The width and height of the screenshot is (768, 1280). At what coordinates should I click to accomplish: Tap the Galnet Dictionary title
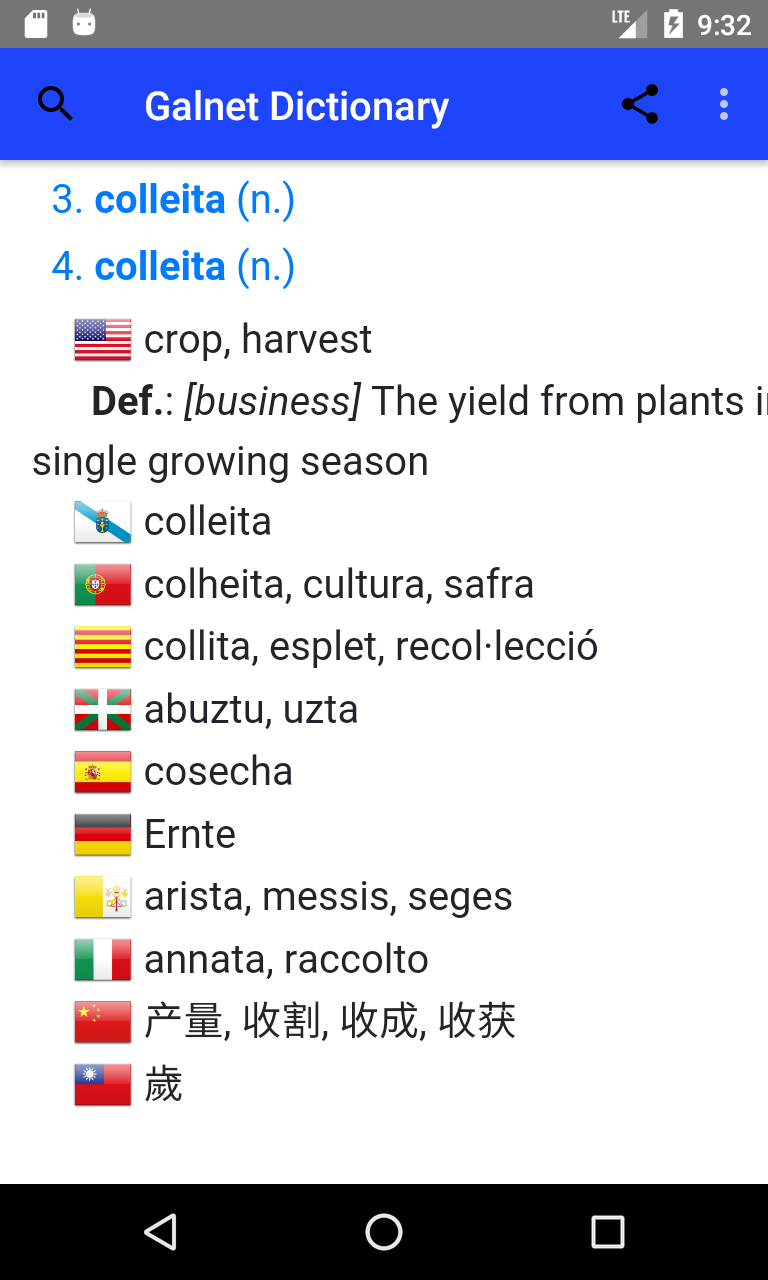[296, 106]
